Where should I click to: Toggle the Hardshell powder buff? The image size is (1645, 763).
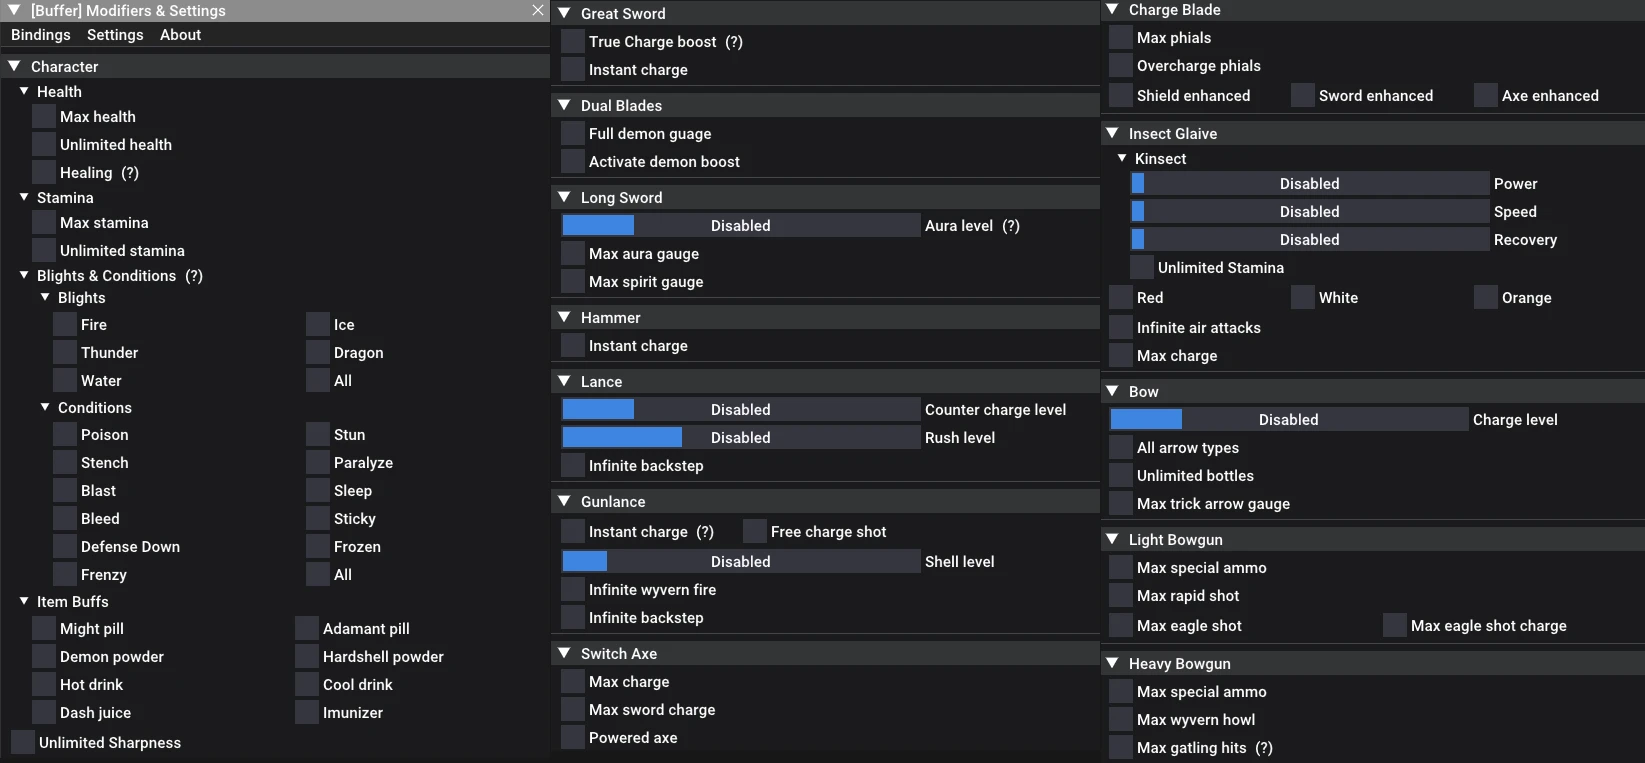pos(307,656)
